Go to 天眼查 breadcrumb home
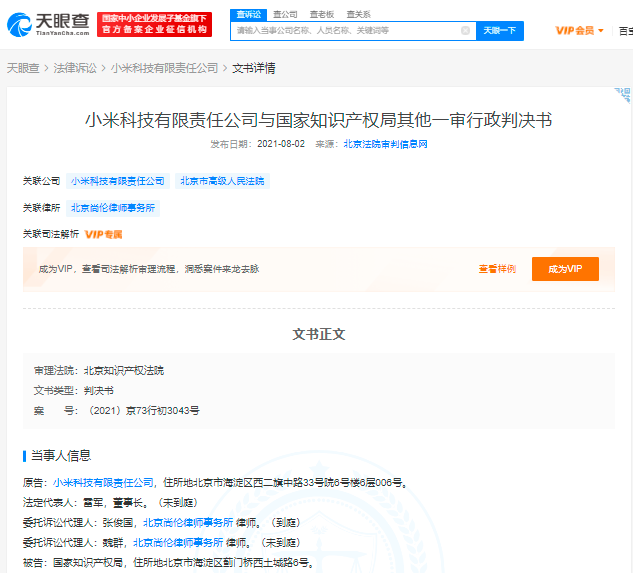 tap(23, 68)
